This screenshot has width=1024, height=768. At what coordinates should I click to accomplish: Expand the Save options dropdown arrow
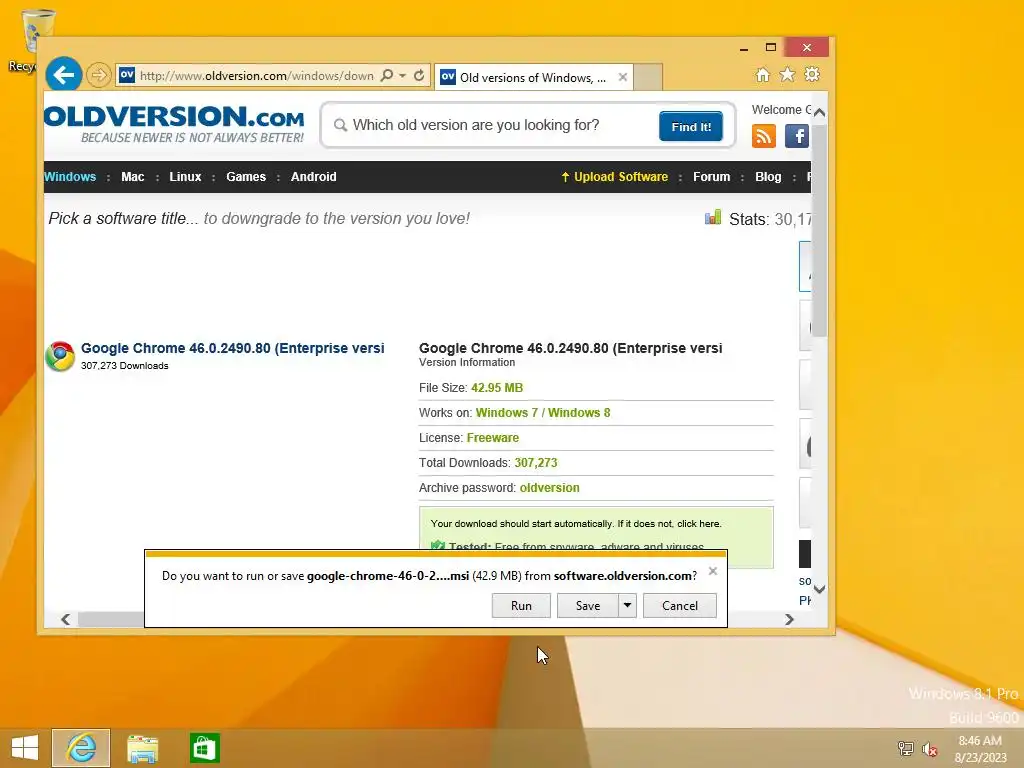[x=627, y=605]
